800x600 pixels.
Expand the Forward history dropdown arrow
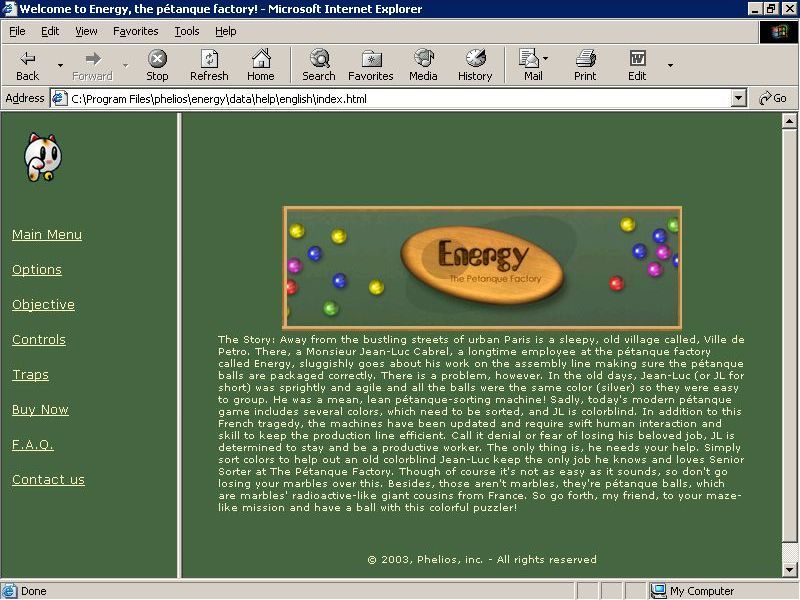click(126, 66)
